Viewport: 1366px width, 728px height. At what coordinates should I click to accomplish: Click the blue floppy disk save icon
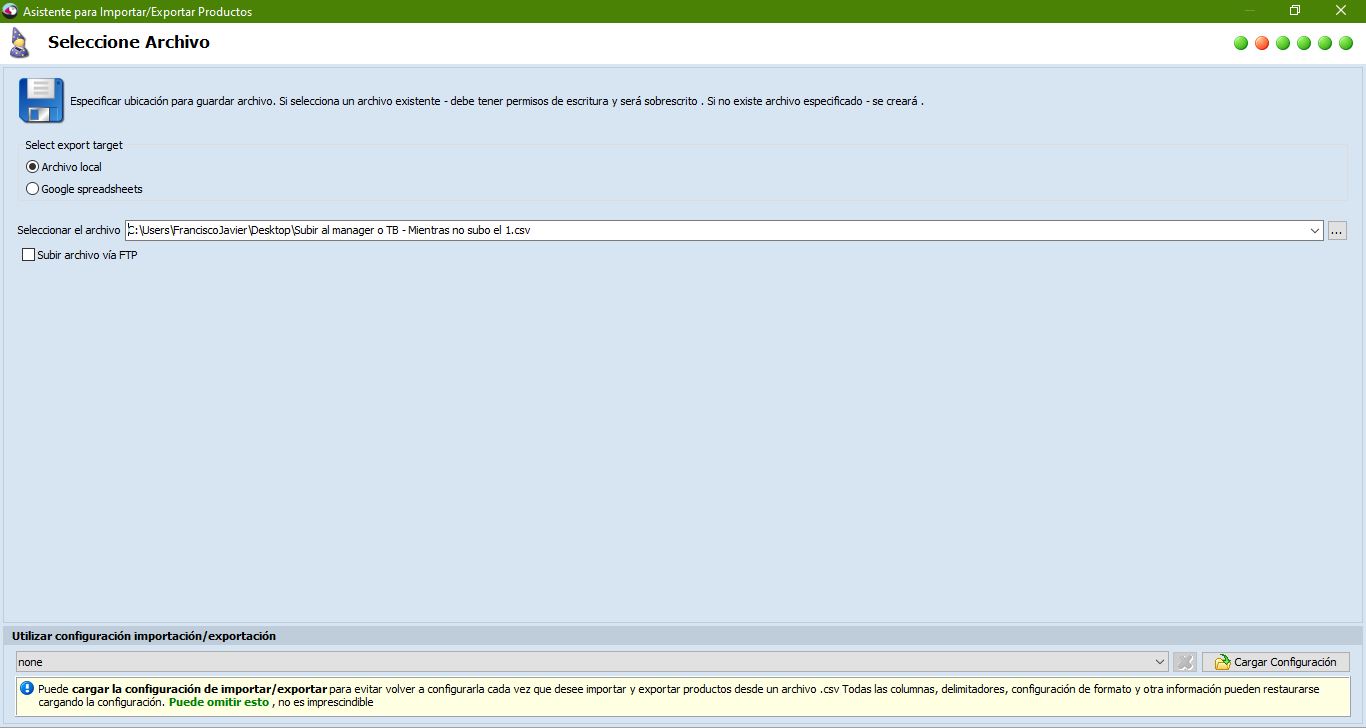tap(41, 100)
